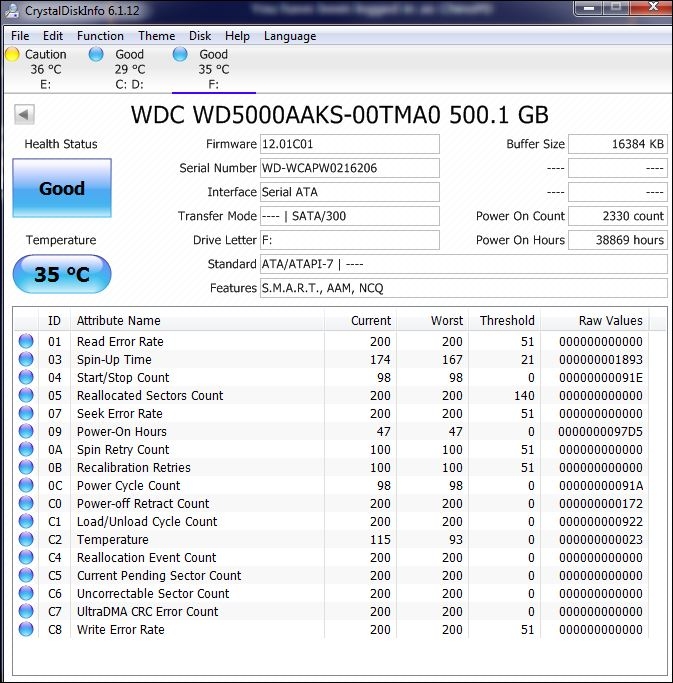Click the Attribute Name column header
Screen dimensions: 673x683
(197, 321)
